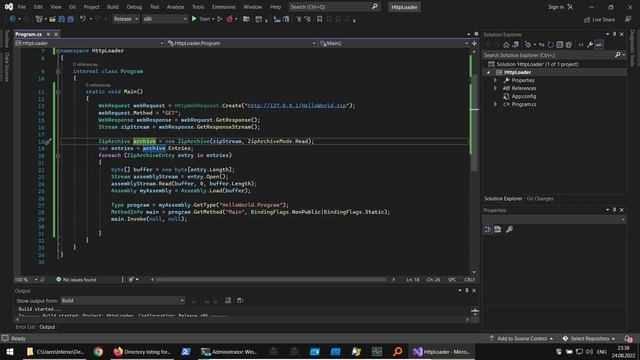Viewport: 640px width, 360px height.
Task: Click the Clear All icon in Output
Action: click(x=228, y=301)
